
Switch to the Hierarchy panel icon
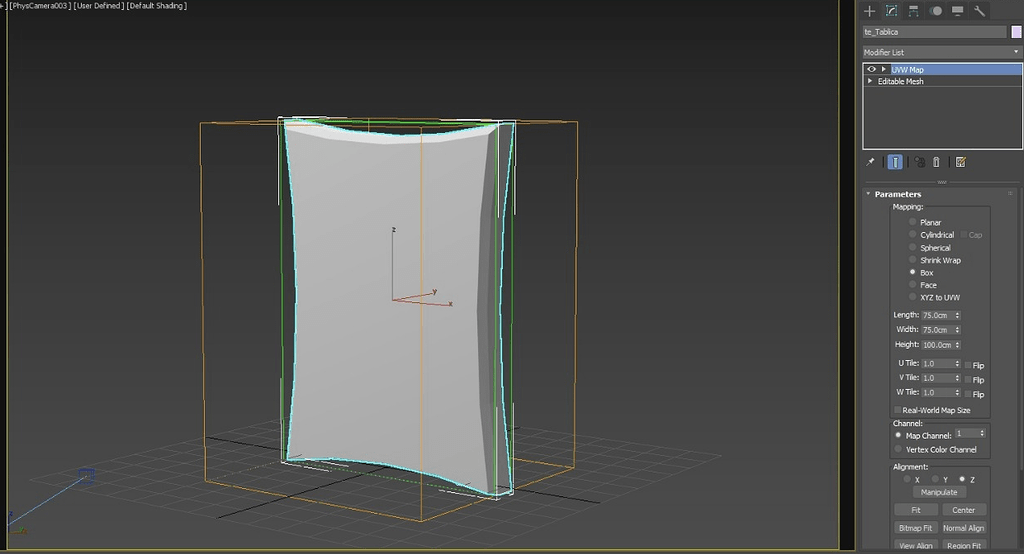914,11
